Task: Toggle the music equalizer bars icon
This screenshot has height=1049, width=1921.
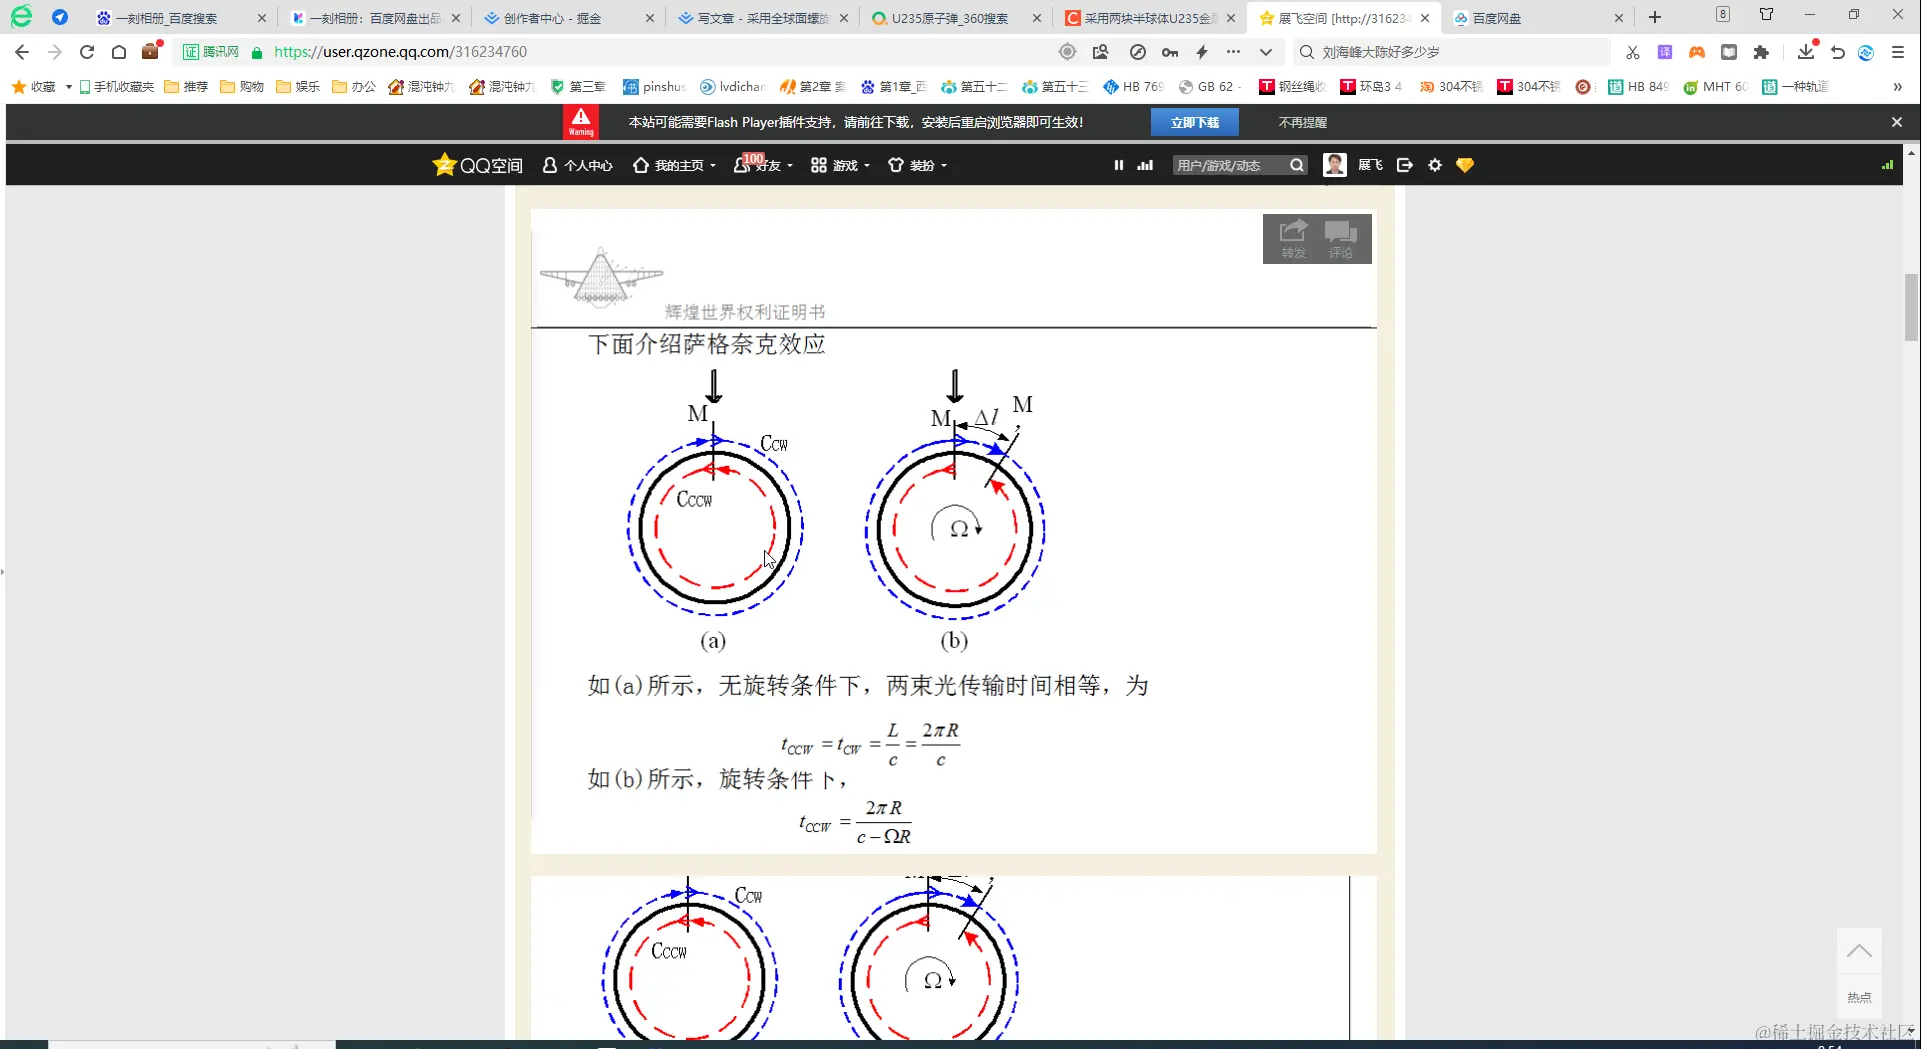Action: 1144,165
